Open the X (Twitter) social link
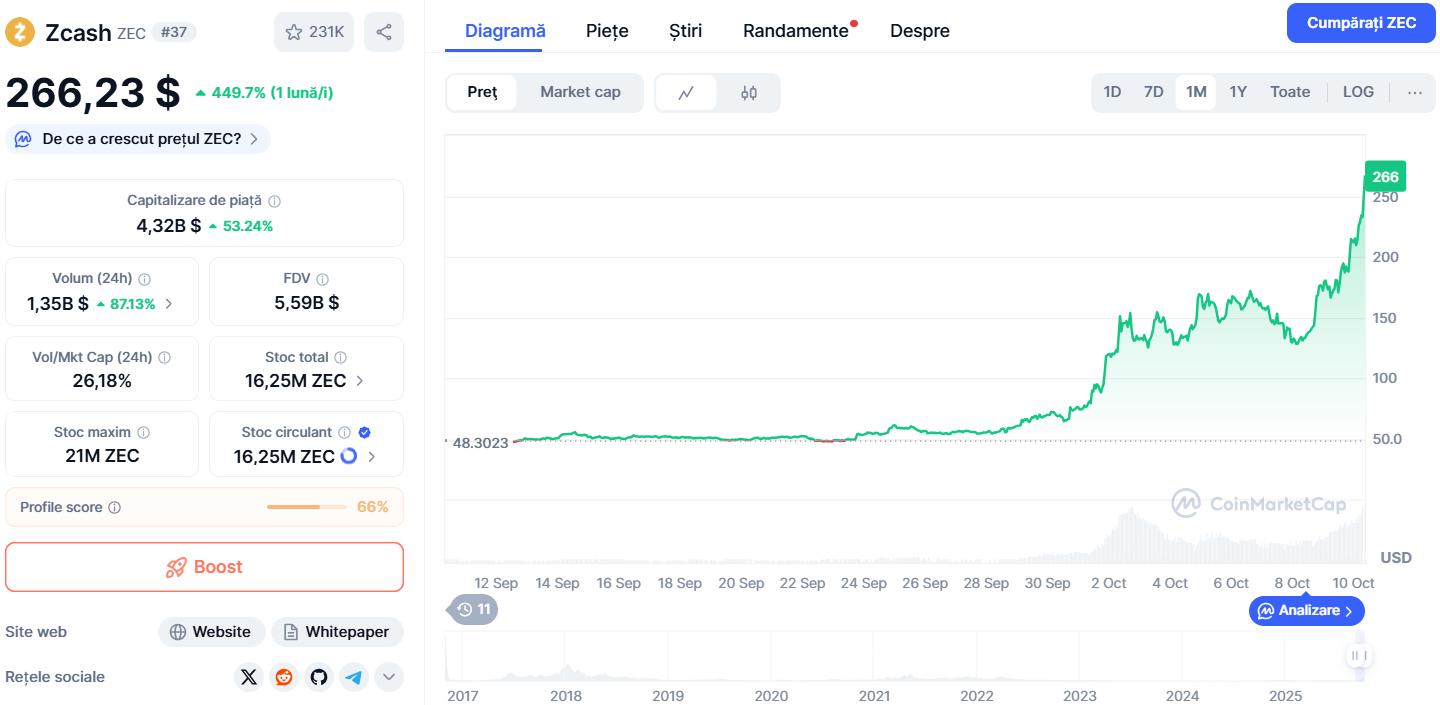Screen dimensions: 1440x705 (249, 677)
